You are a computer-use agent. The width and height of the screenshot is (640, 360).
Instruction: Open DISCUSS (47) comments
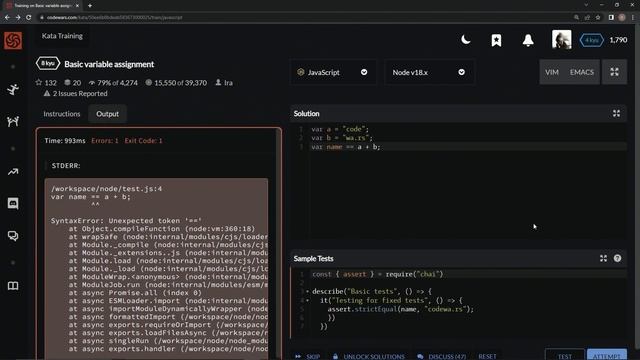[x=442, y=356]
